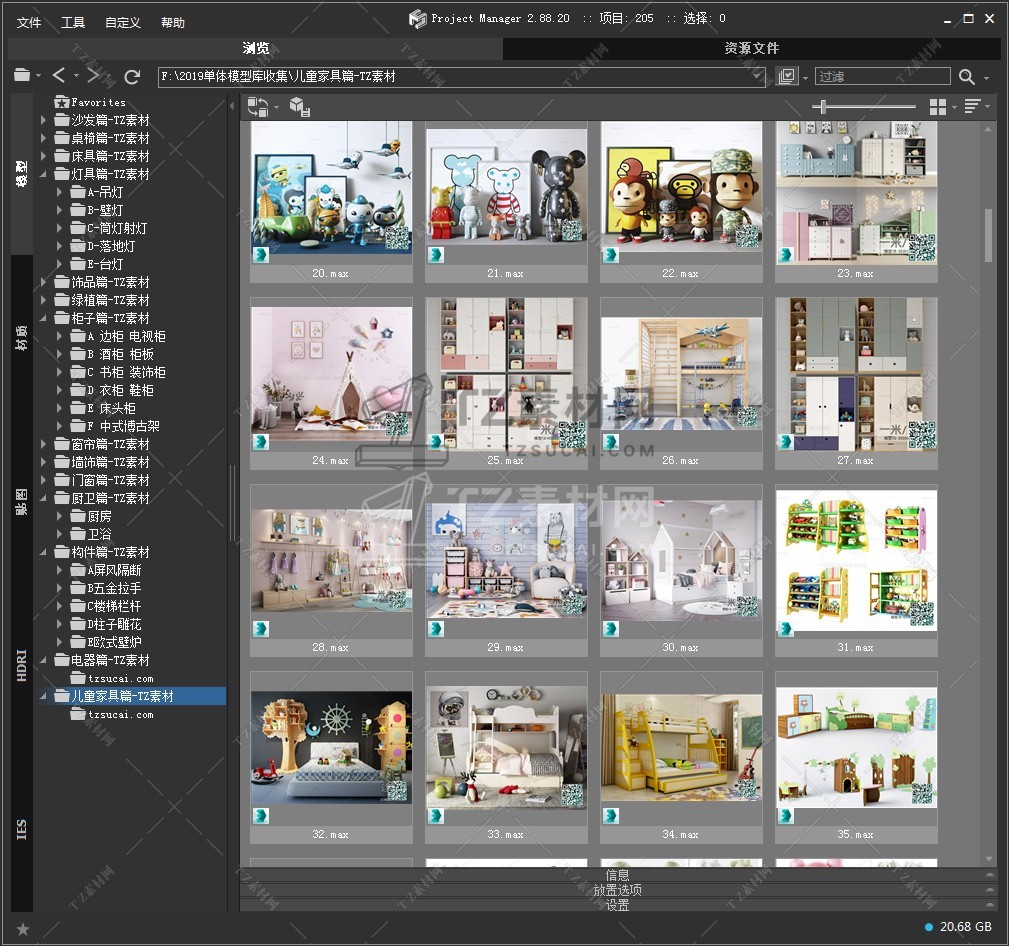Adjust the thumbnail size slider handle
This screenshot has height=946, width=1009.
click(x=823, y=106)
